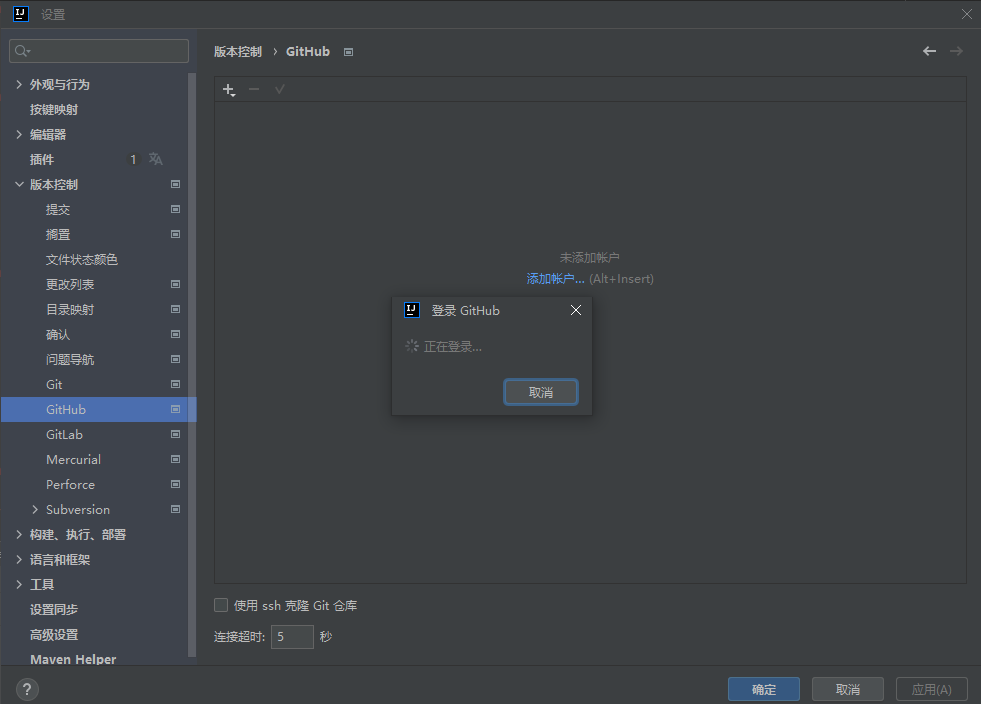The image size is (981, 704).
Task: Select 设置同步 settings page
Action: coord(54,610)
